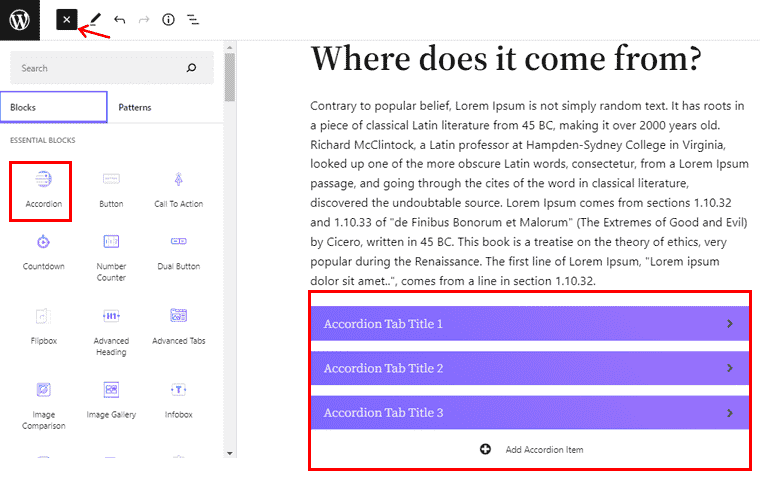The width and height of the screenshot is (760, 480).
Task: Click the scrollbar up arrow
Action: point(230,48)
